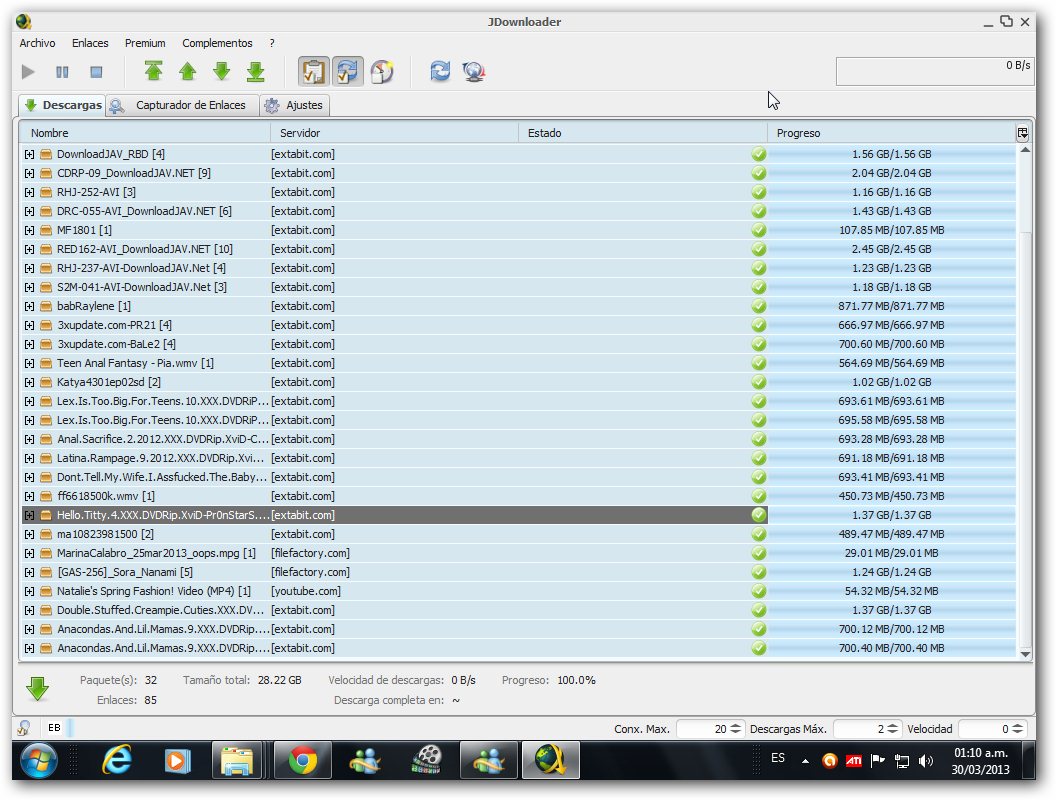Expand the babRaylene package
The width and height of the screenshot is (1056, 800).
[30, 306]
